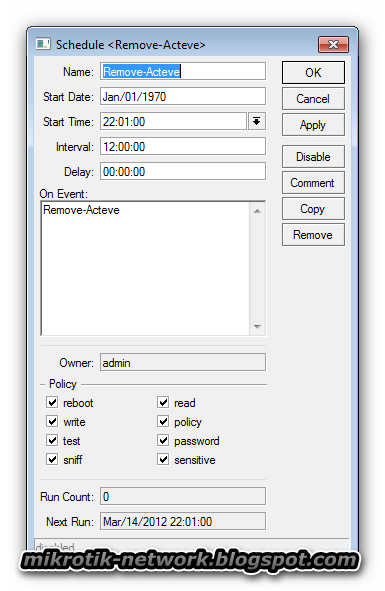
Task: Click the Interval field
Action: pos(183,146)
